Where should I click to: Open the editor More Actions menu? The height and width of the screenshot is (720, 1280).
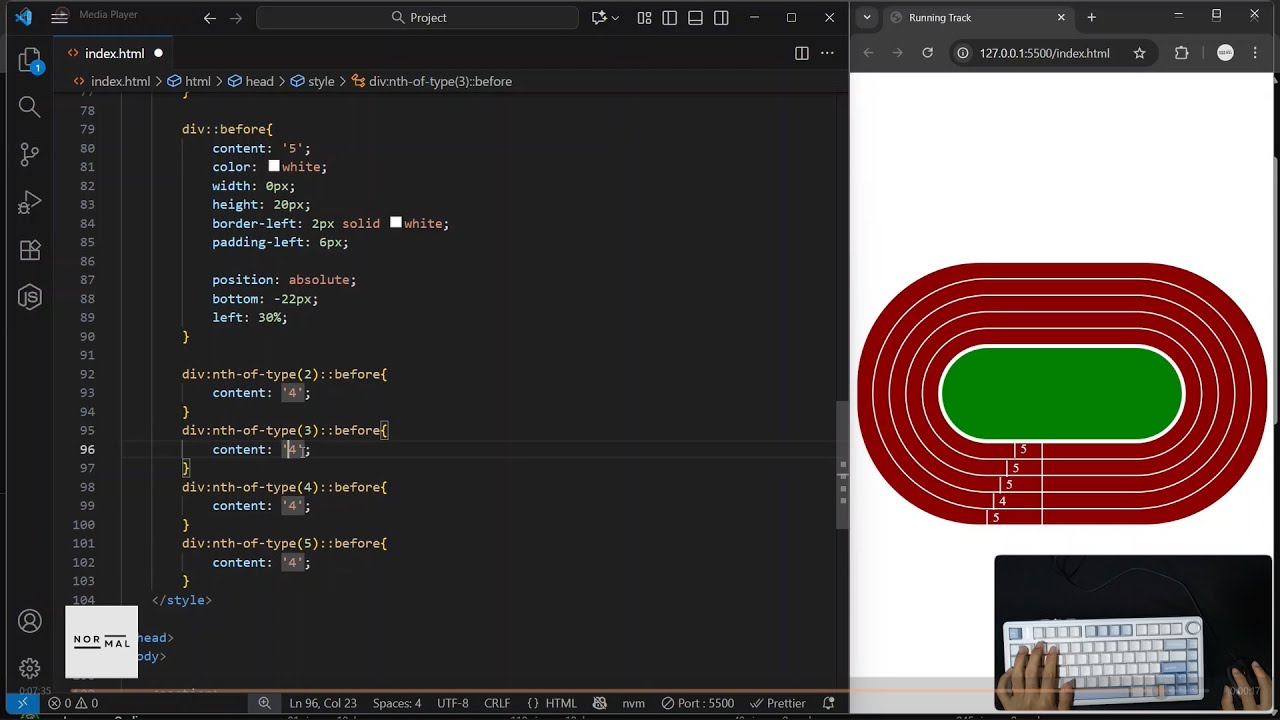(x=827, y=53)
